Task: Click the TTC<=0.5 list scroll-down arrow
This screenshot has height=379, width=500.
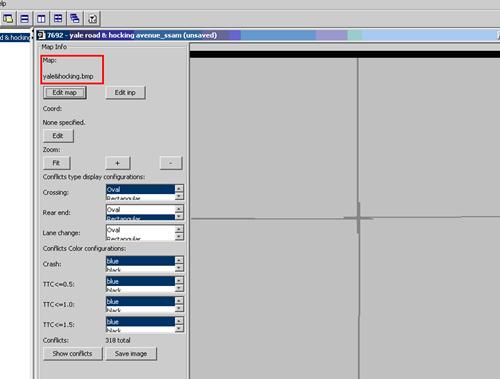Action: point(179,288)
